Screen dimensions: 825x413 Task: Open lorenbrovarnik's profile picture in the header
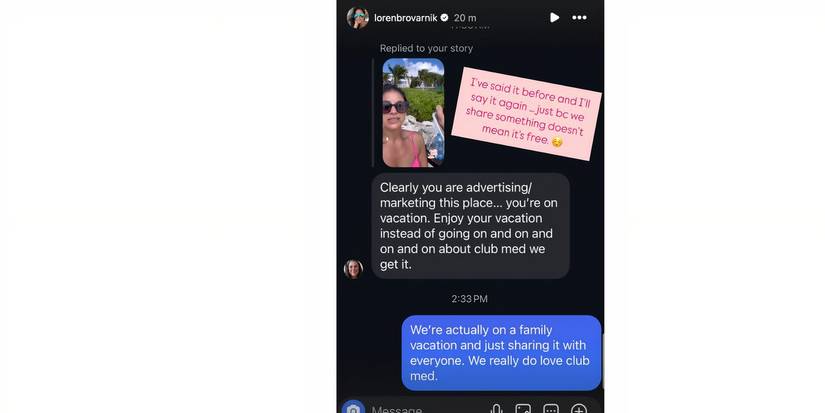coord(357,17)
